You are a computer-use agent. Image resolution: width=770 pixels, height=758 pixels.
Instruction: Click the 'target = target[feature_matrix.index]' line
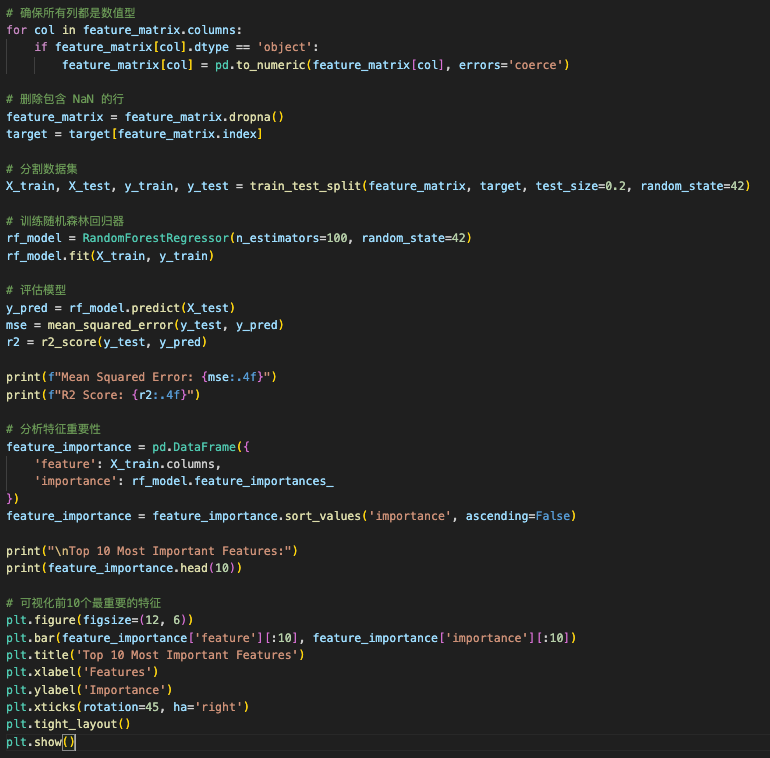(134, 134)
